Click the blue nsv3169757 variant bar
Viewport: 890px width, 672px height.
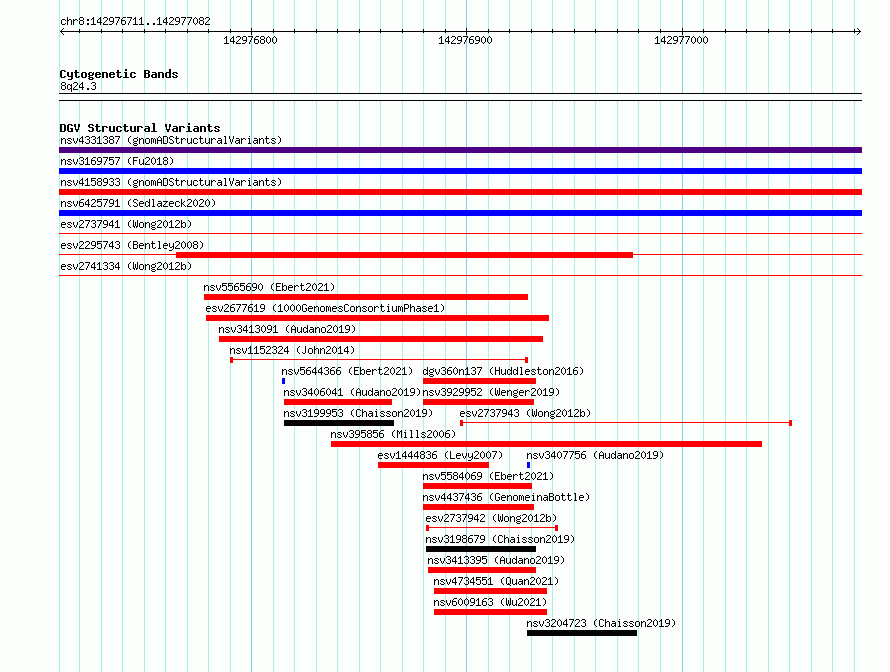[460, 171]
